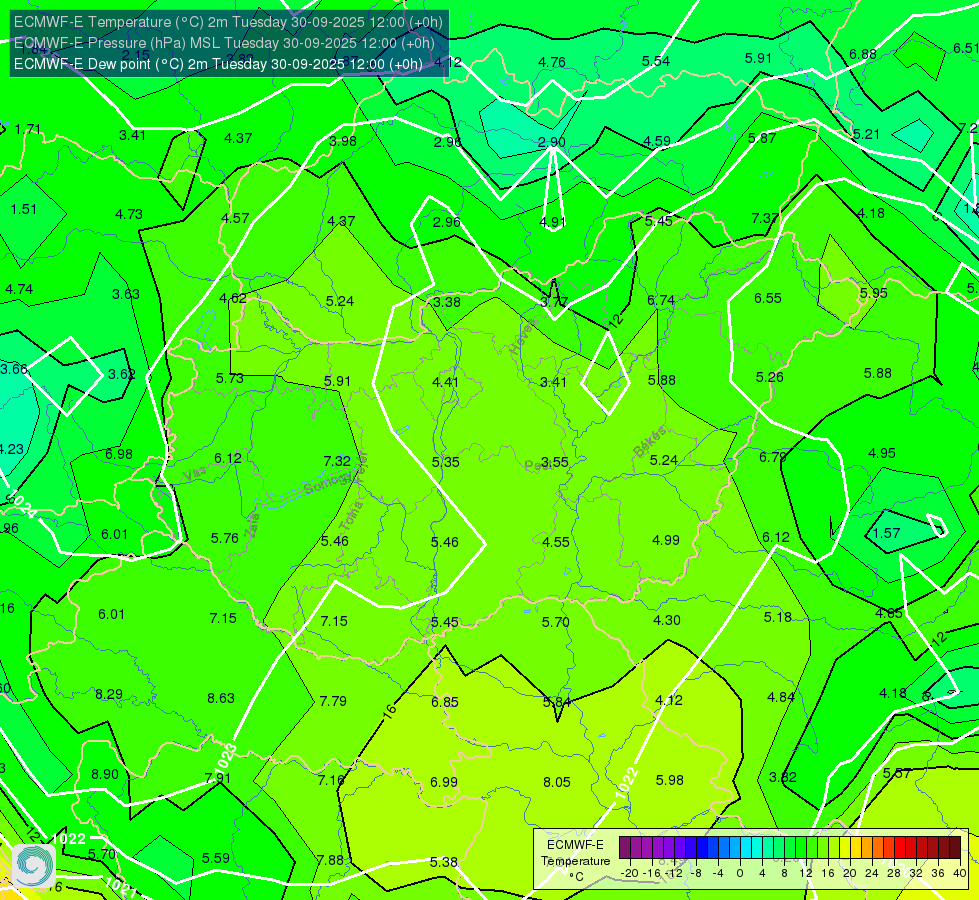Click the dew point value 1.57
Screen dimensions: 979x900
[887, 533]
